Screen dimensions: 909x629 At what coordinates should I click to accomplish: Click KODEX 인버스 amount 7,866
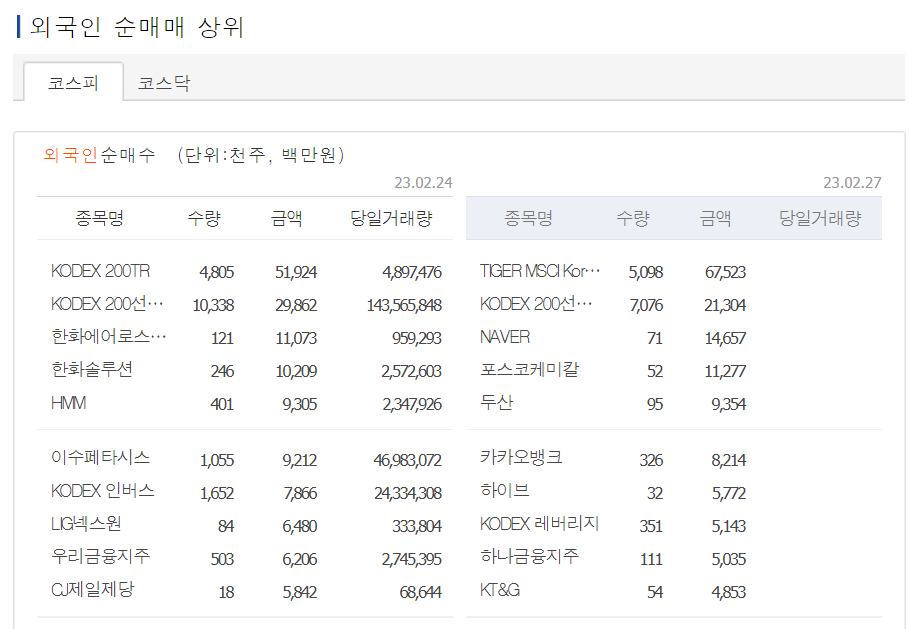[x=300, y=493]
